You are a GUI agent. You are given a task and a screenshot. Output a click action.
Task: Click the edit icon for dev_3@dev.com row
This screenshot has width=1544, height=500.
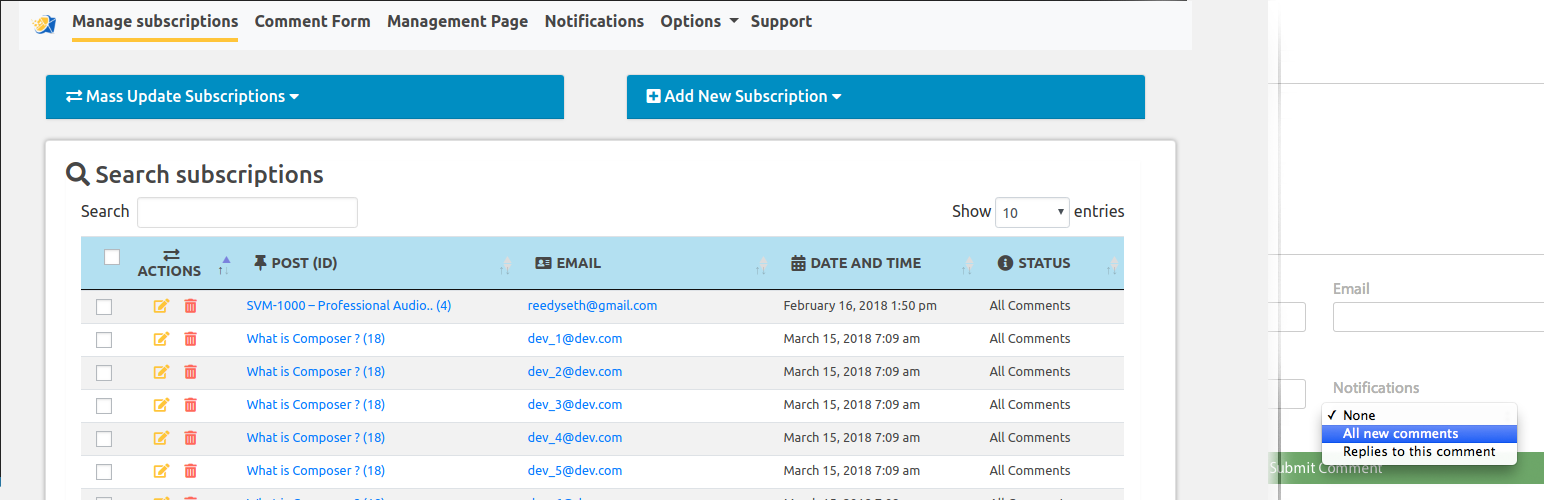(x=161, y=405)
